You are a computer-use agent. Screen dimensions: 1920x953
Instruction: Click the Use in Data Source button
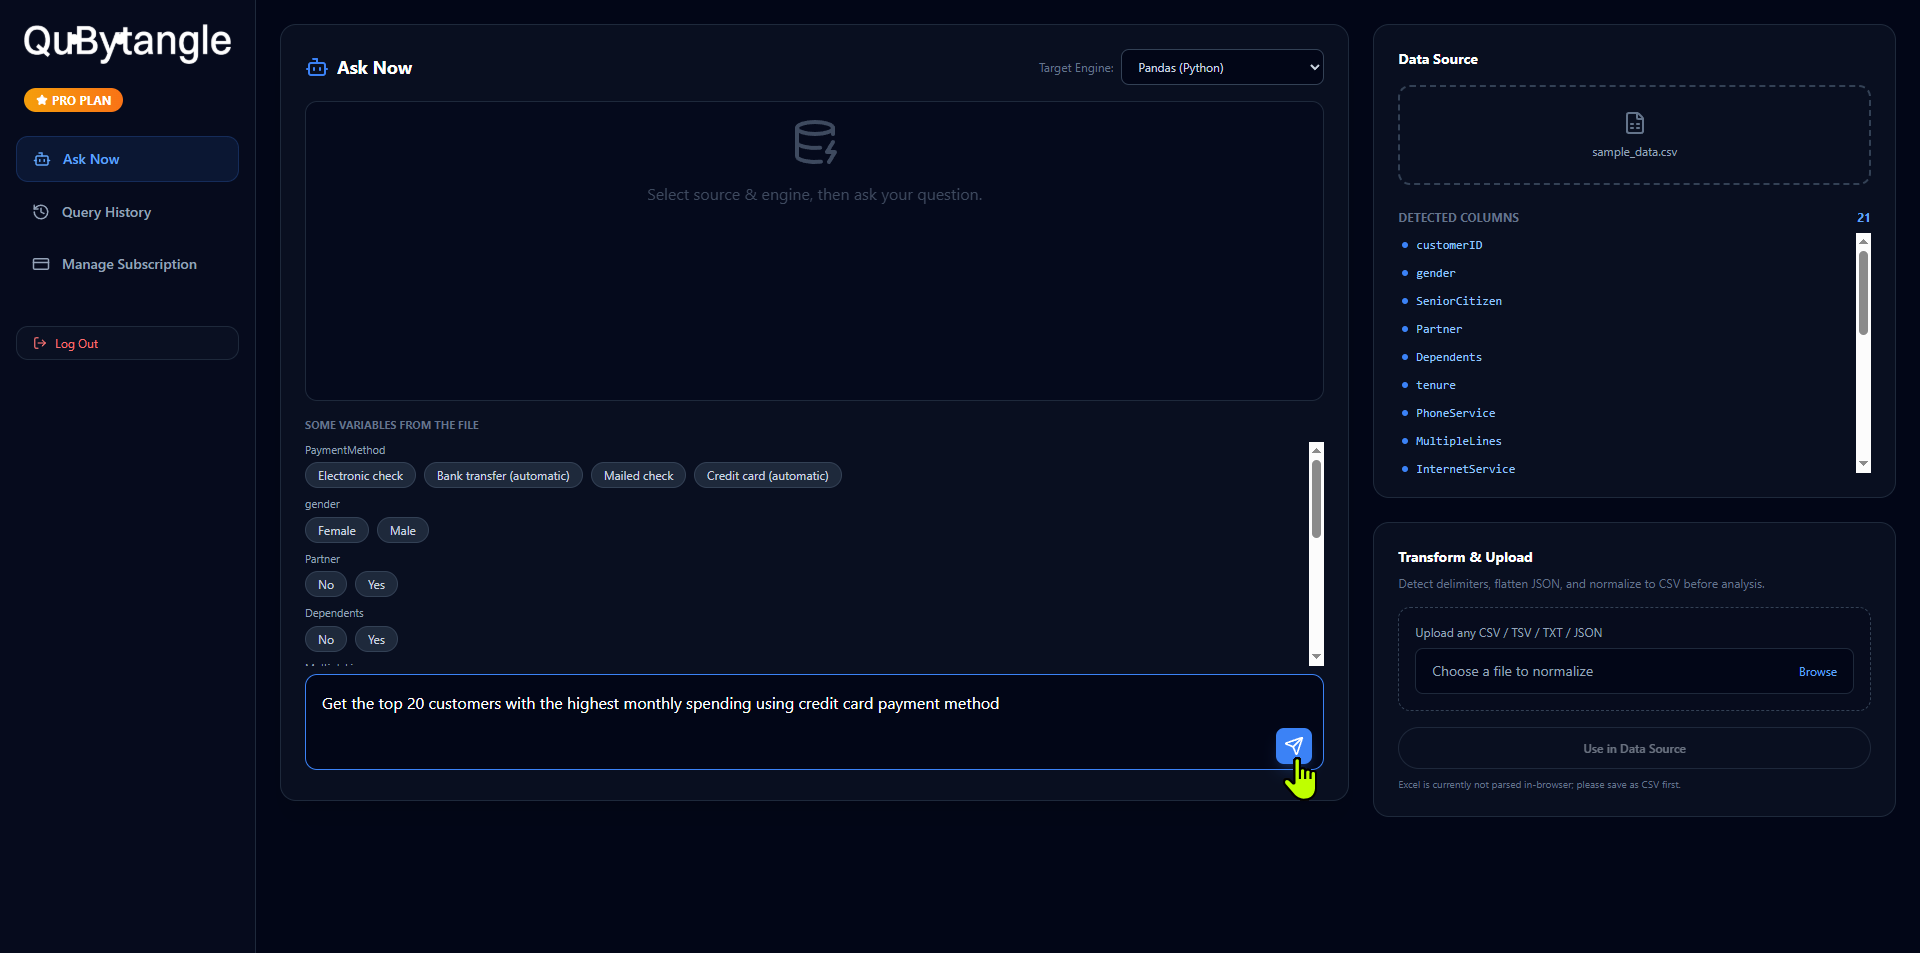1633,748
